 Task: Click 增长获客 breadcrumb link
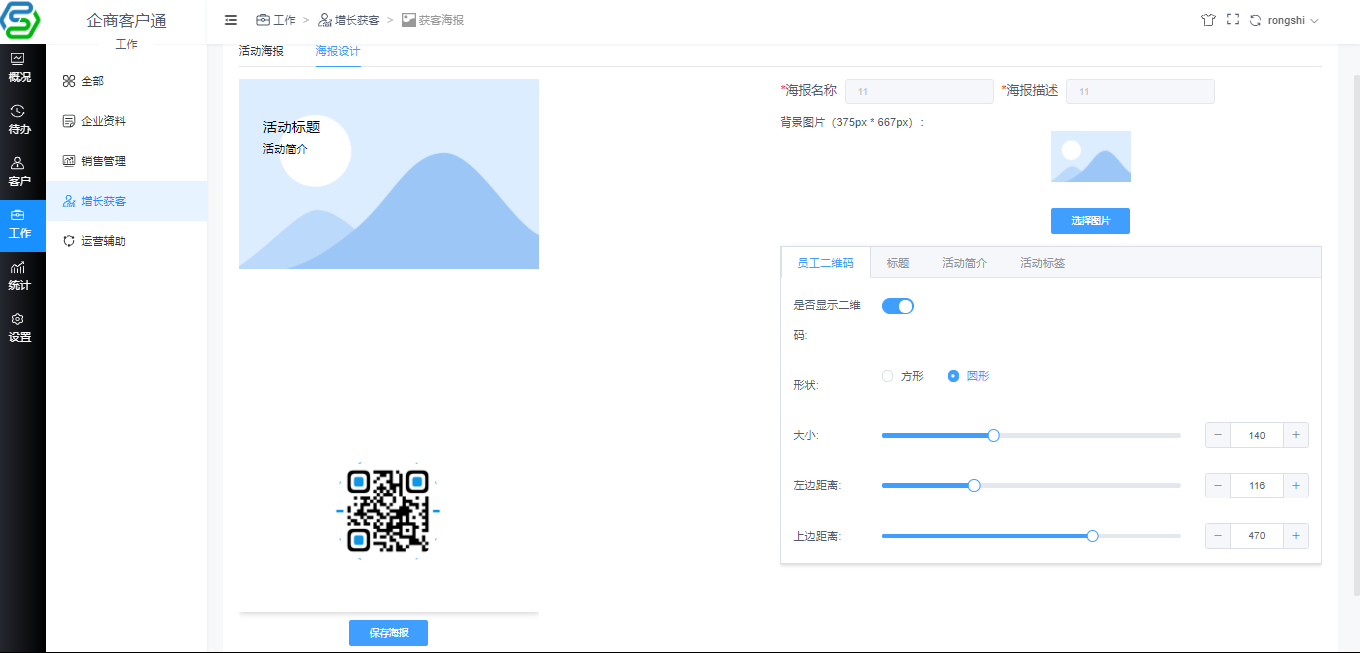[349, 20]
